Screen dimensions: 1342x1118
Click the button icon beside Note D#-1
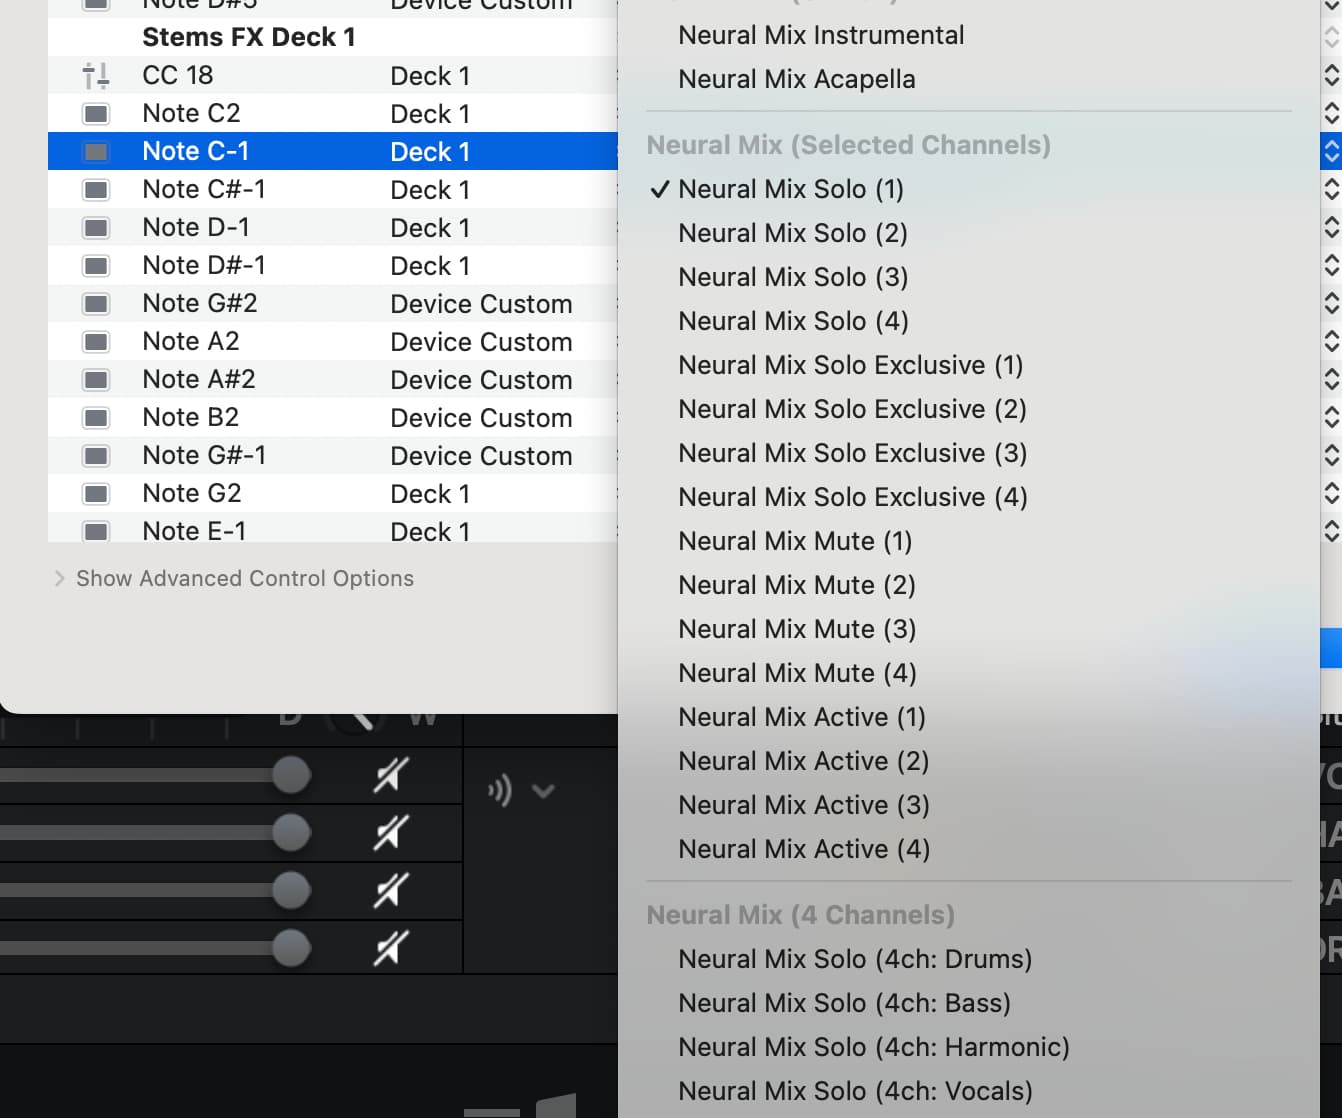(x=96, y=265)
